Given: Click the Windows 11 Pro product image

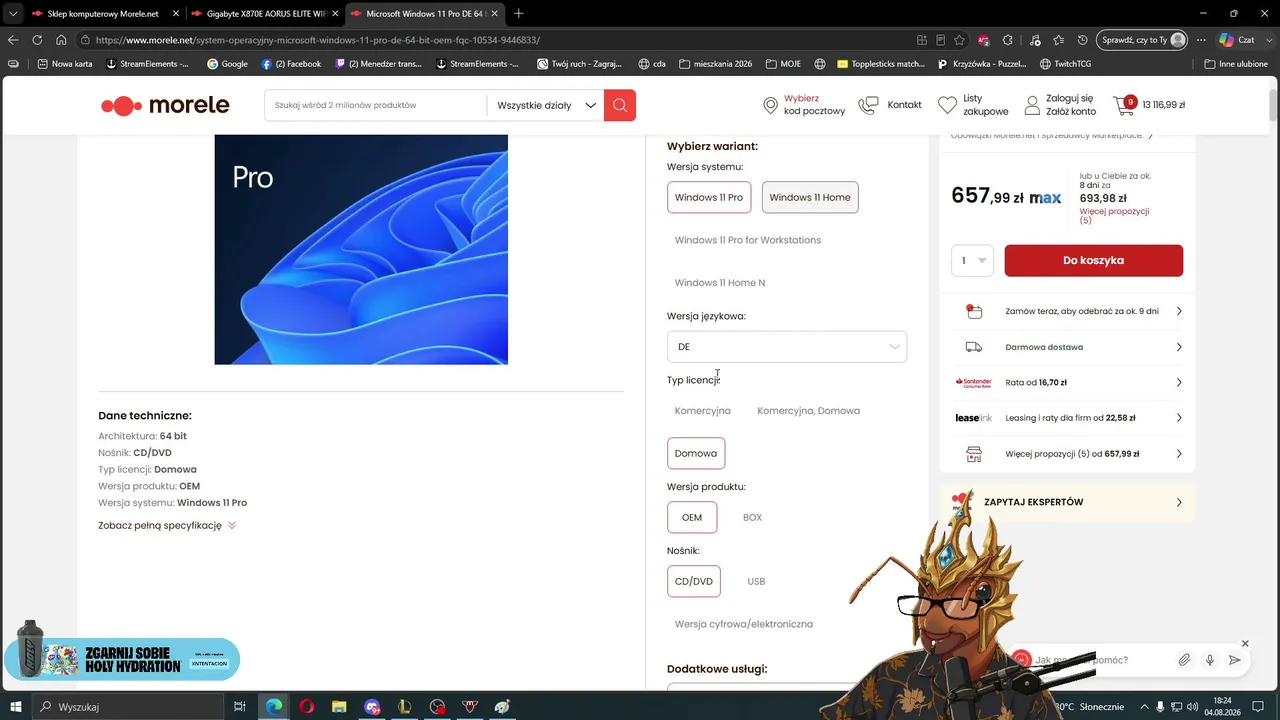Looking at the screenshot, I should click(361, 249).
